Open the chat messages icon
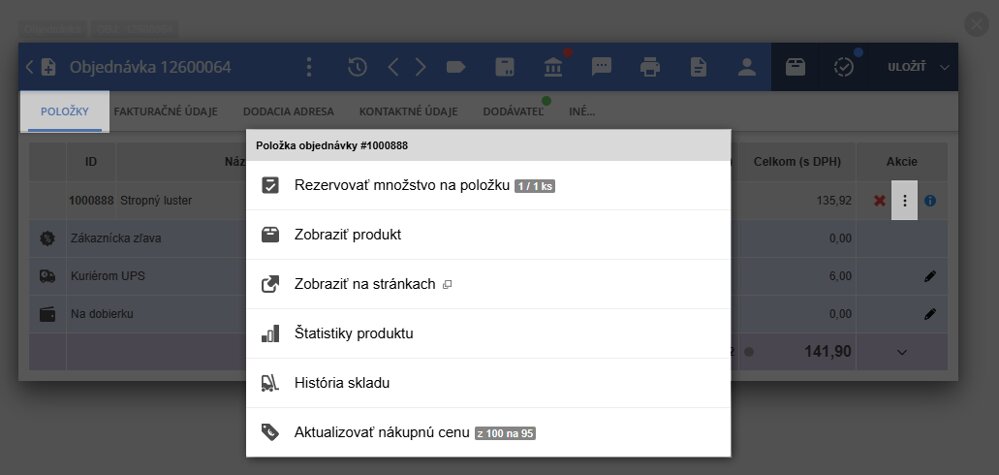 (601, 67)
